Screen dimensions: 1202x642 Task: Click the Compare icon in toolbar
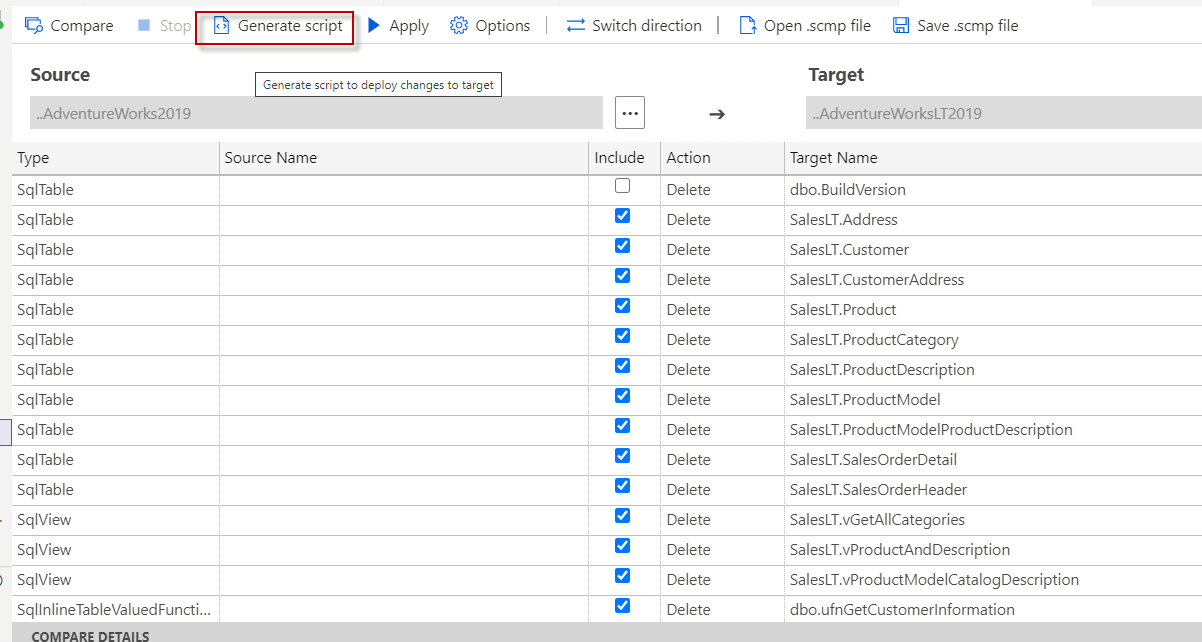point(34,26)
